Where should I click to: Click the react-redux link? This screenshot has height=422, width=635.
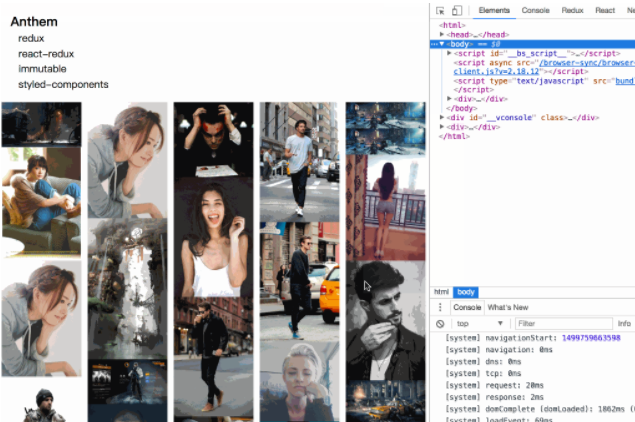click(46, 54)
